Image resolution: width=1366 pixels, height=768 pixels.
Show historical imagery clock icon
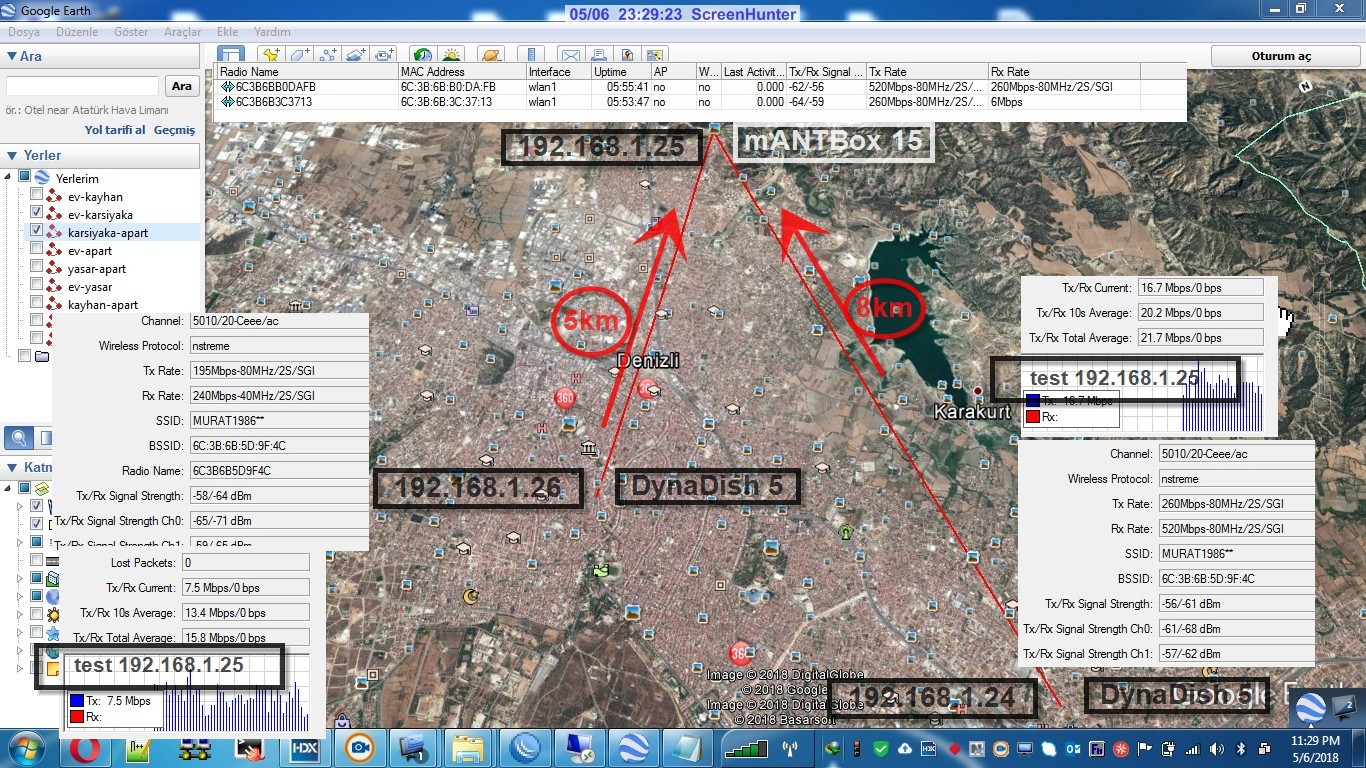click(422, 54)
